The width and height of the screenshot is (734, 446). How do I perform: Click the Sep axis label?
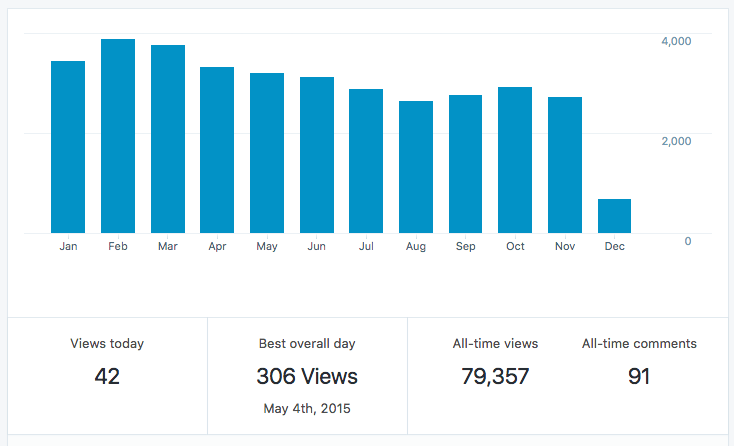465,247
